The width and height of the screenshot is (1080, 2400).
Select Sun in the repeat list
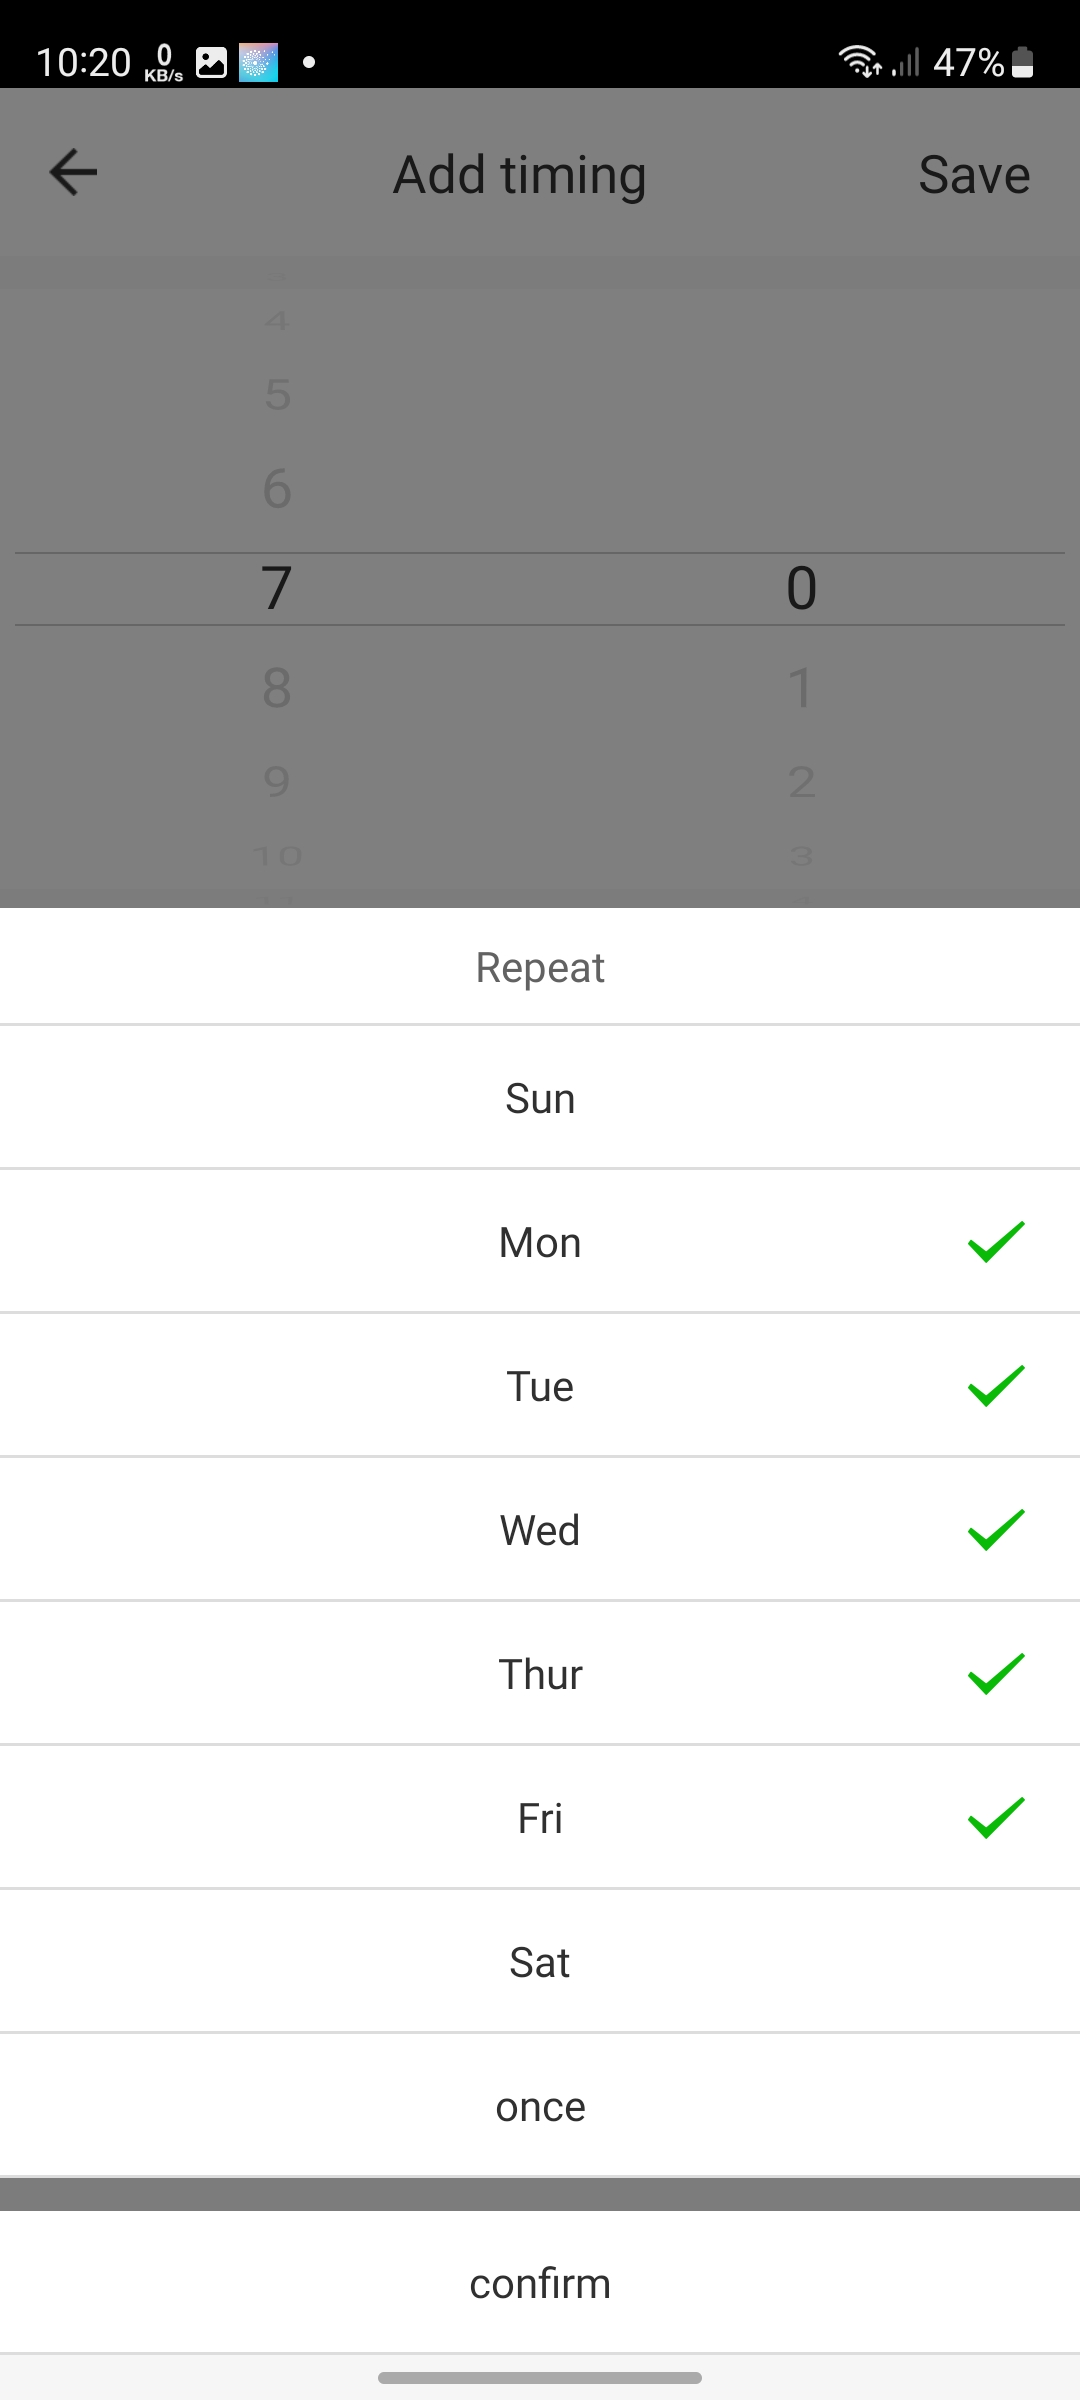(x=540, y=1098)
